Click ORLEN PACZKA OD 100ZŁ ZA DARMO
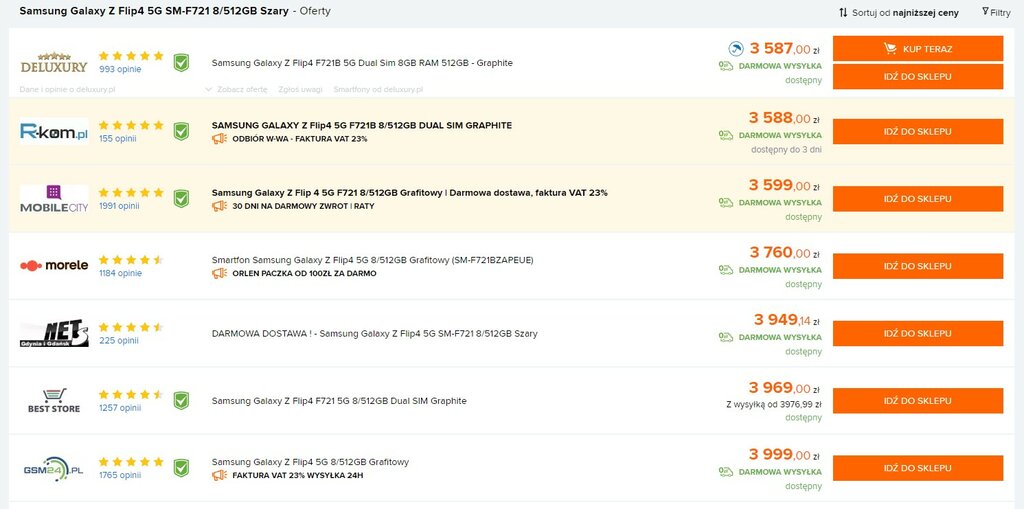 click(x=304, y=274)
